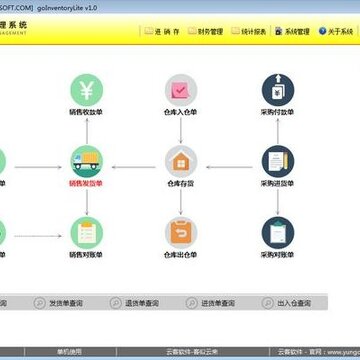
Task: Click the 出入仓查询 search button
Action: coord(287,303)
